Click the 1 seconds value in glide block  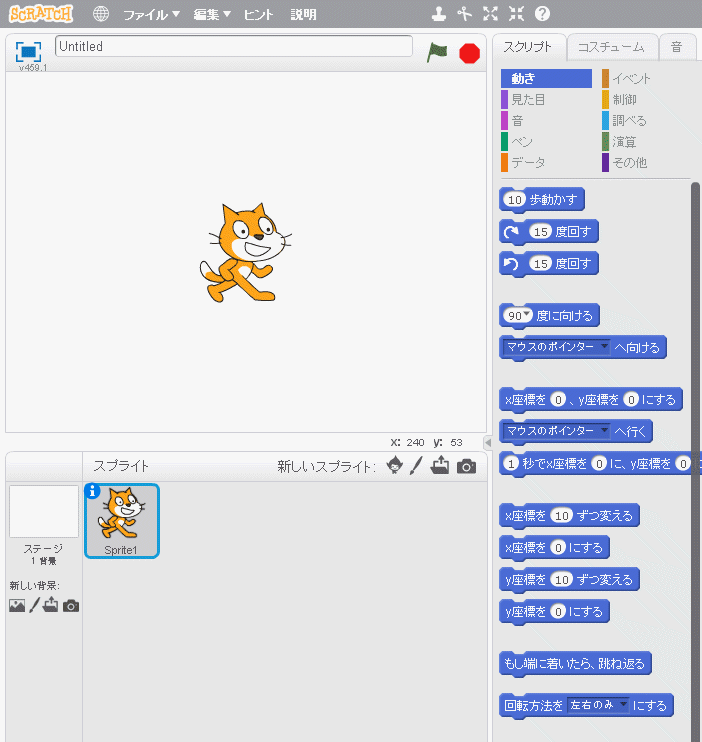[x=511, y=463]
